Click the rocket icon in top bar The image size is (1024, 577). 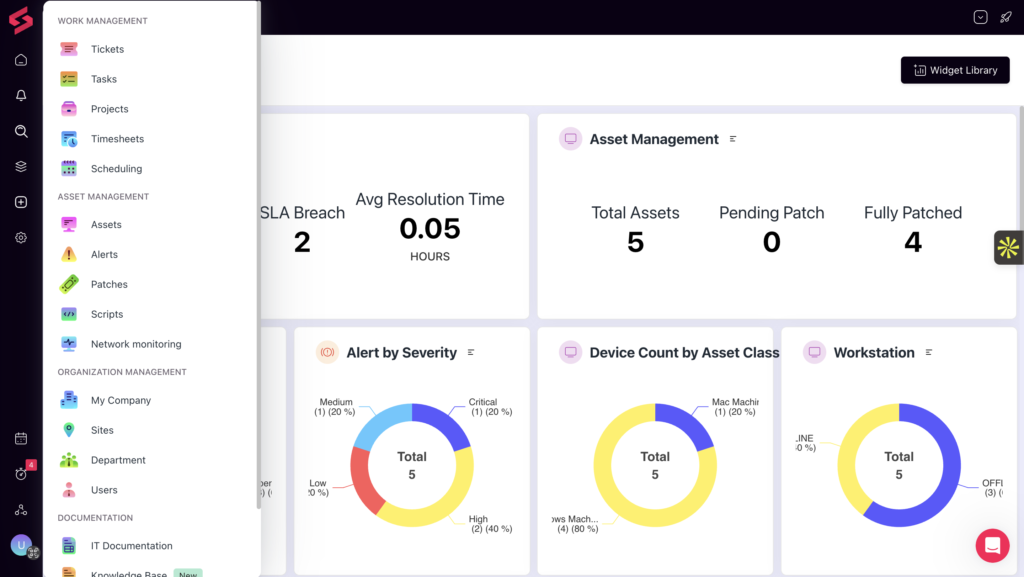tap(1006, 17)
